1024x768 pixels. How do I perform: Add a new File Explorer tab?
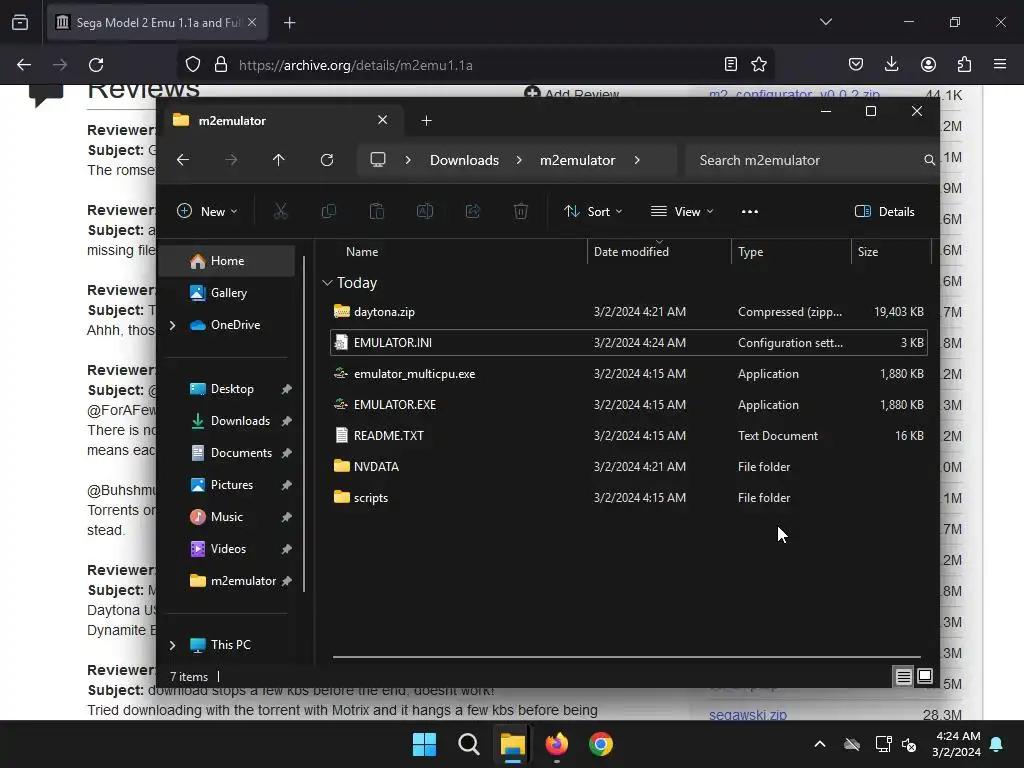426,120
